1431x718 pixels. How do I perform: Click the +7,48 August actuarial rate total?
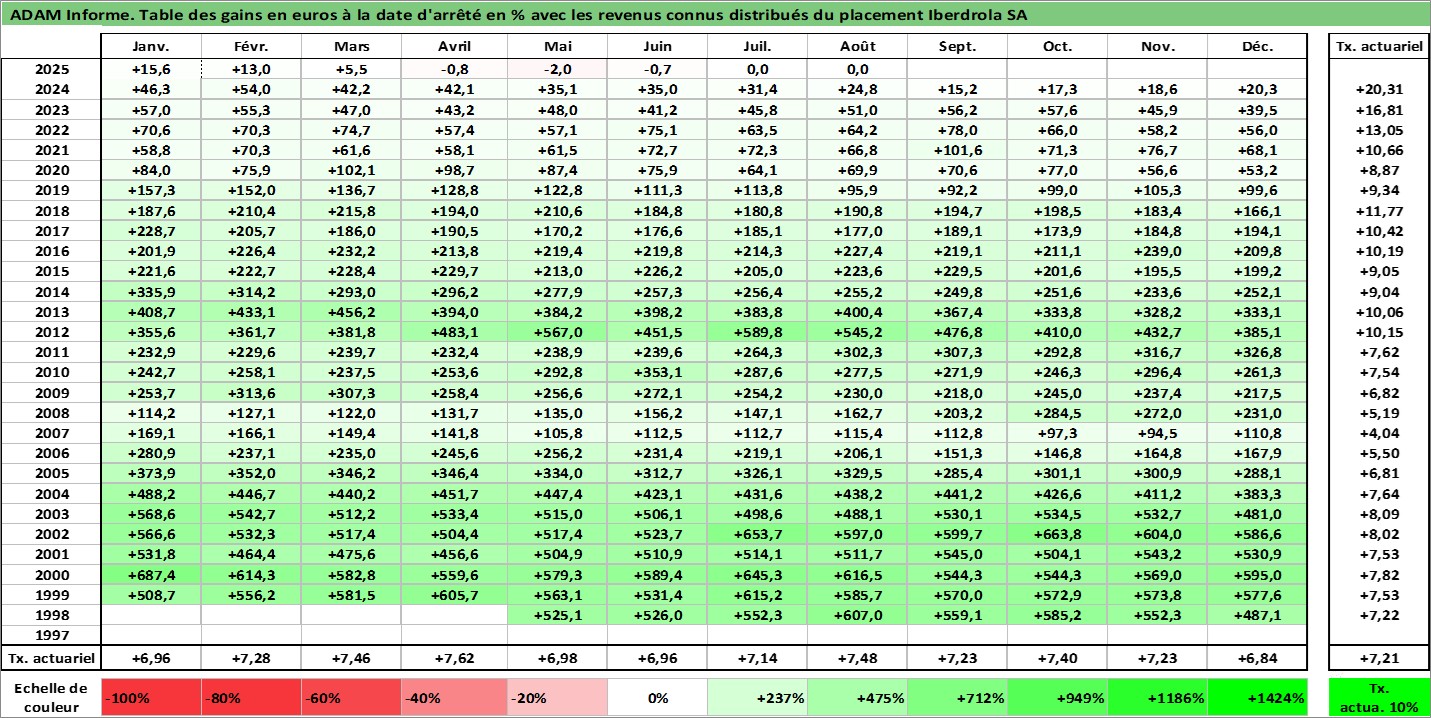click(858, 658)
